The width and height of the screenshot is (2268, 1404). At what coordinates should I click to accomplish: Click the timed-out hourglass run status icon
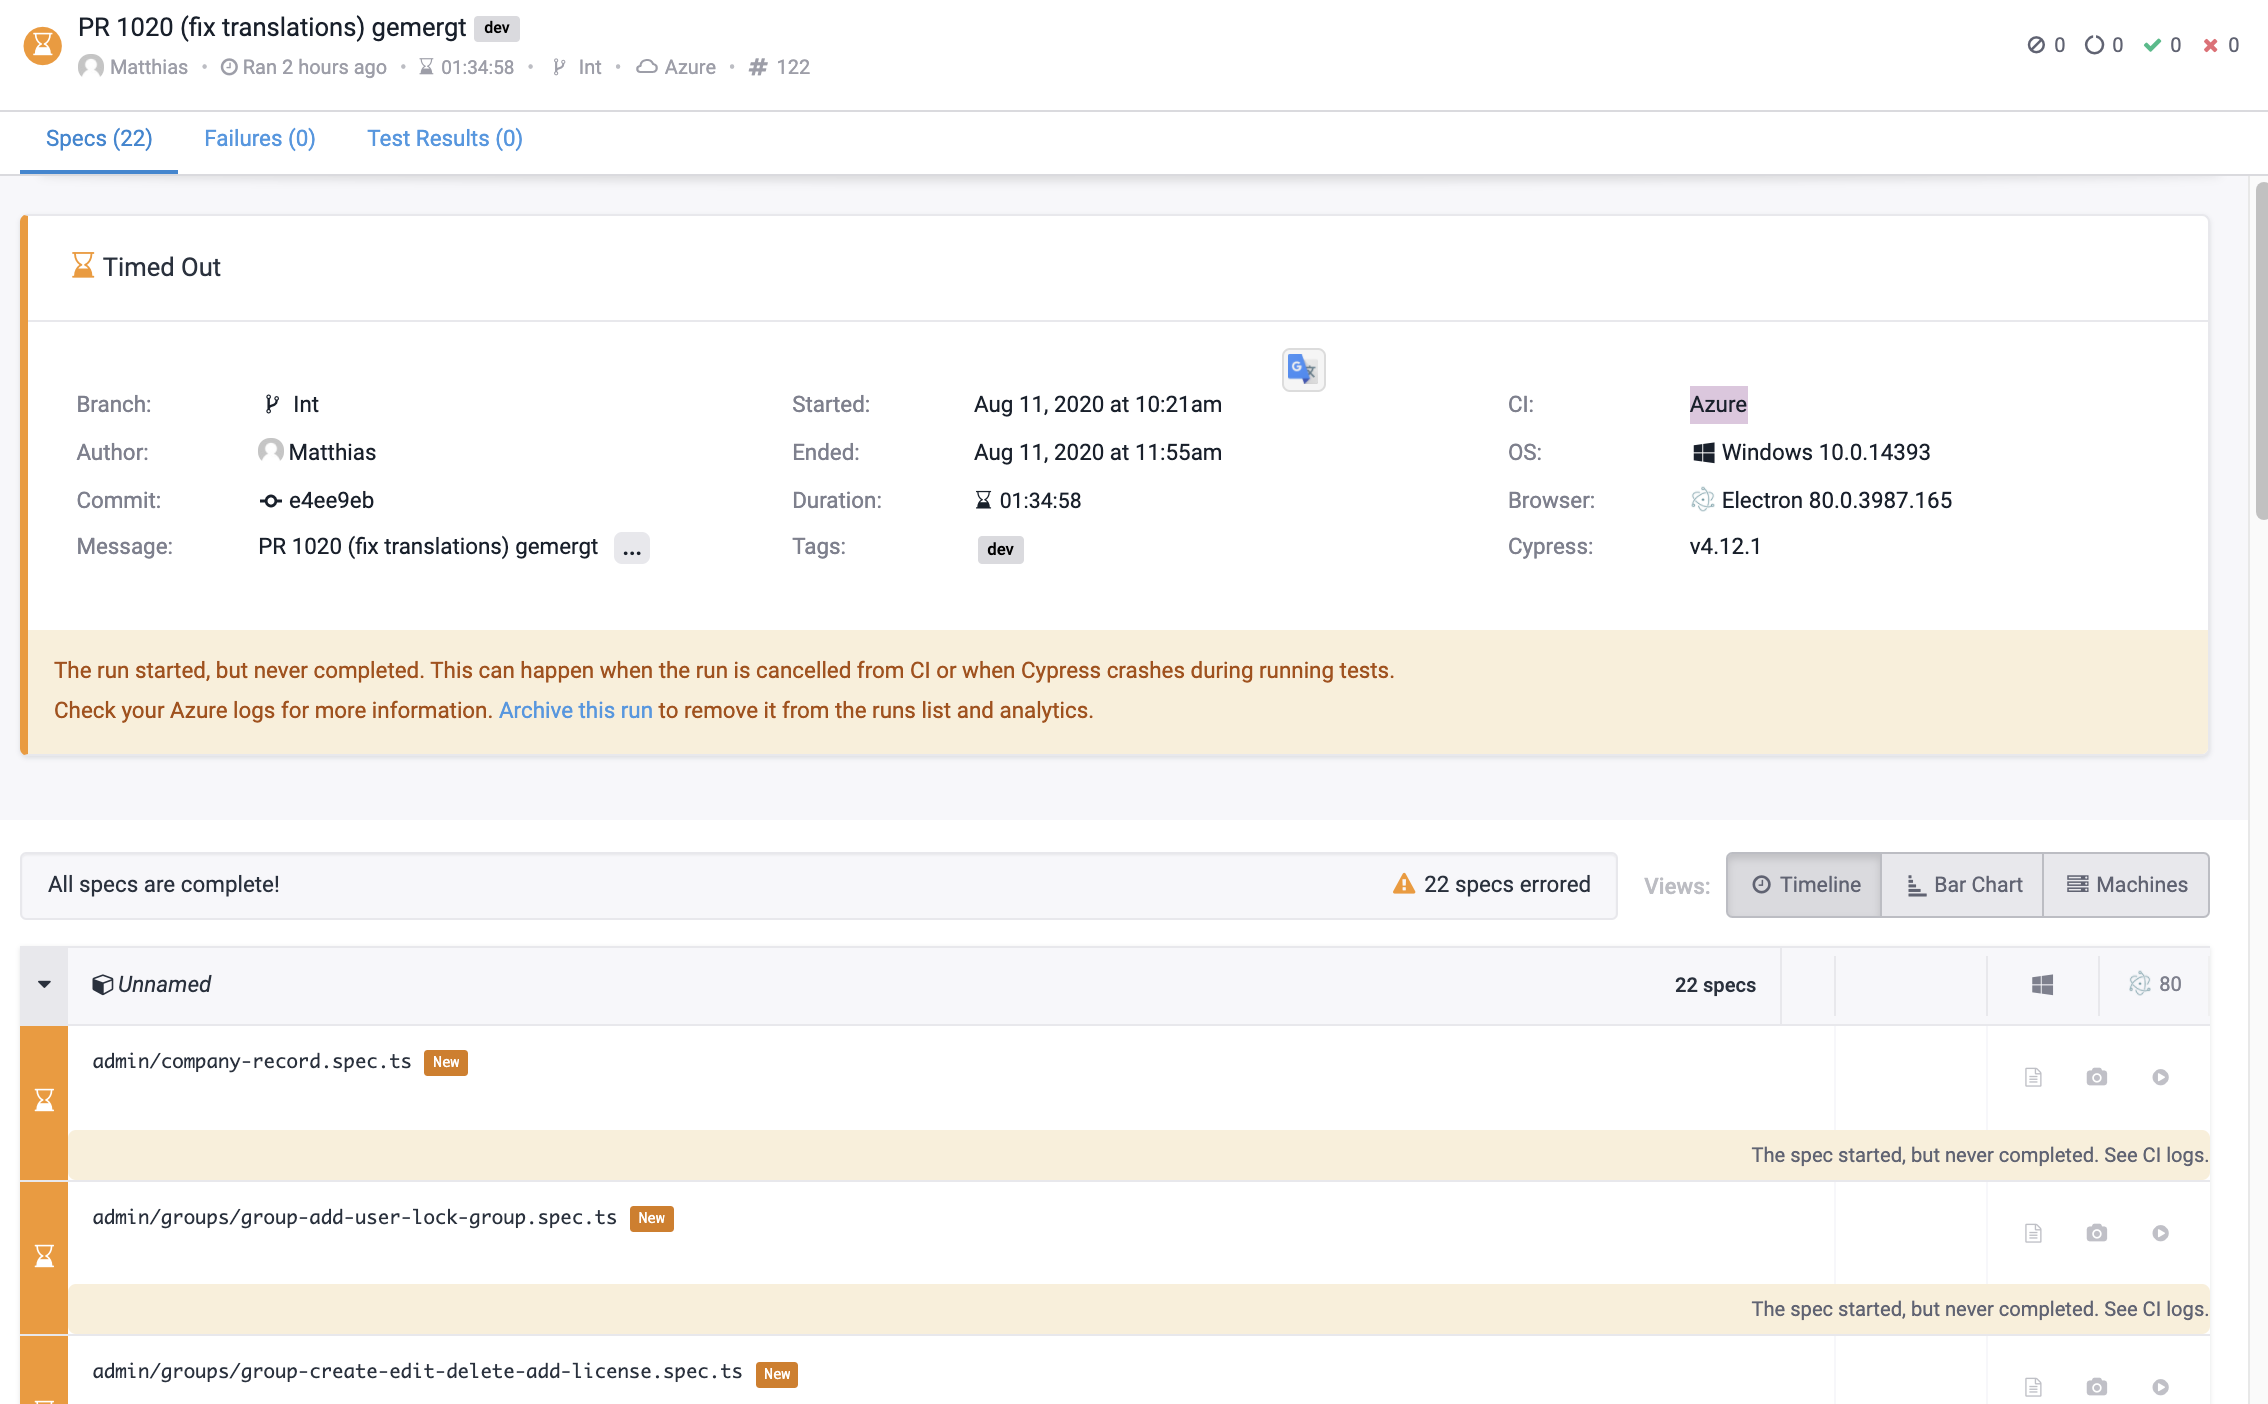tap(42, 45)
